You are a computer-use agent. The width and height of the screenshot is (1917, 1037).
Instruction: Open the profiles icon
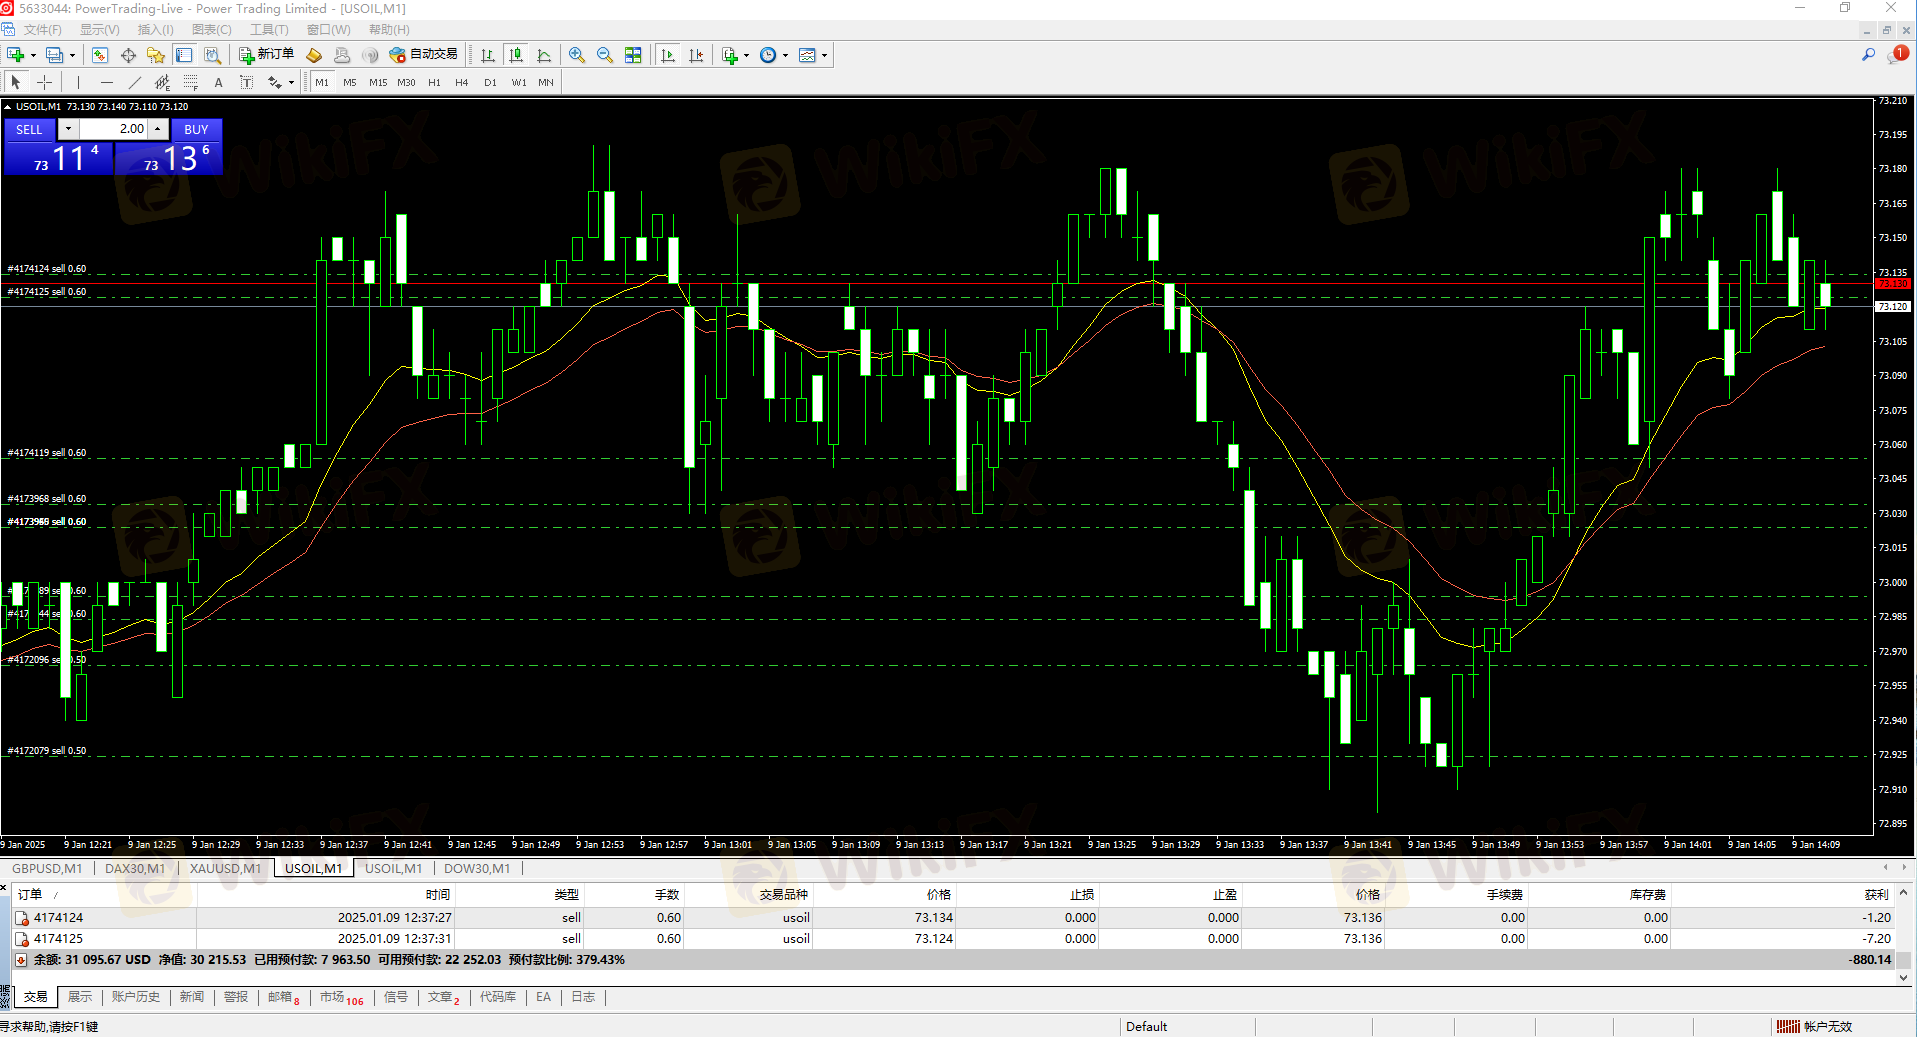(x=54, y=55)
